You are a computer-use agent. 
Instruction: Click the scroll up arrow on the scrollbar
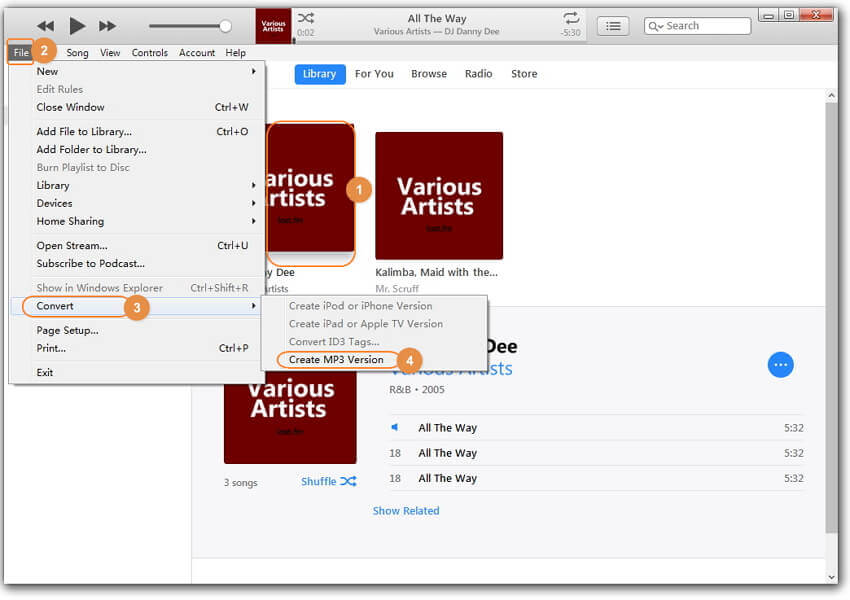831,95
